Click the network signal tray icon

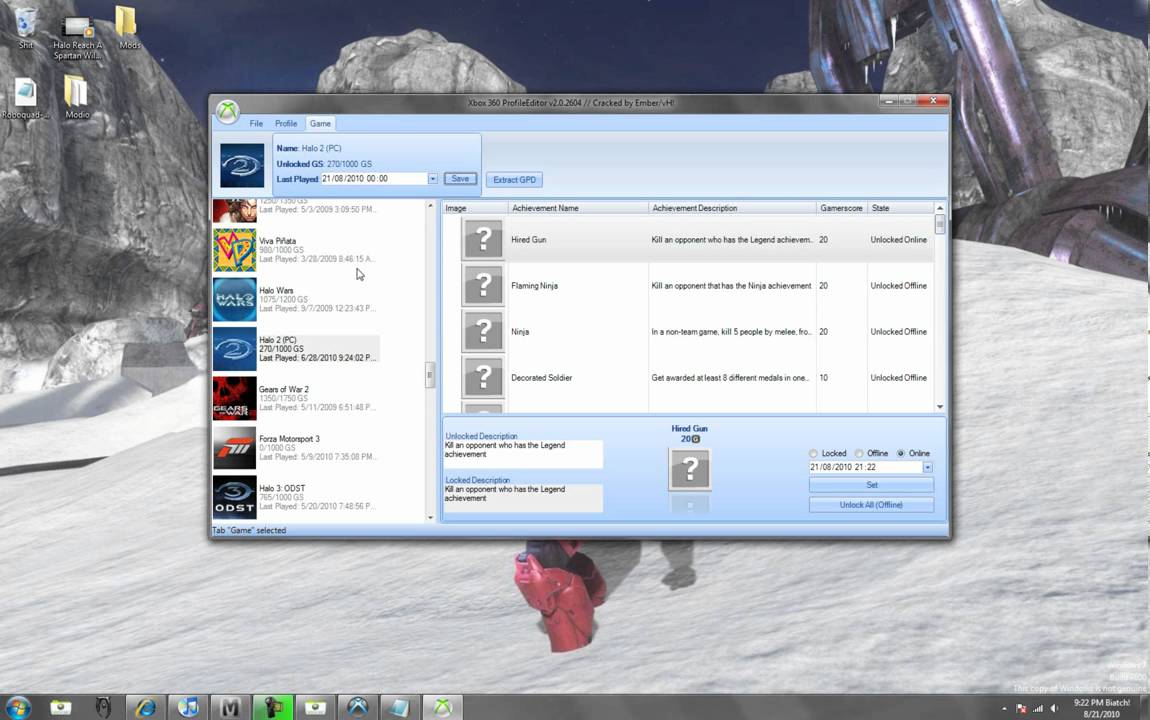click(1038, 708)
